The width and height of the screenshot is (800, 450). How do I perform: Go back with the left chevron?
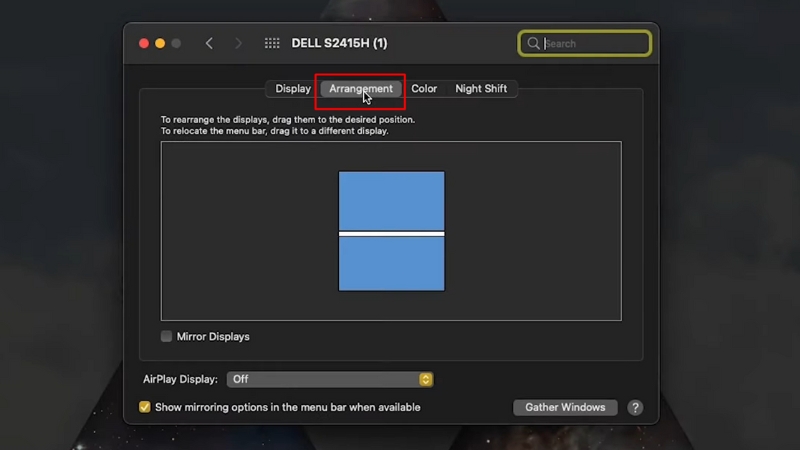click(209, 43)
